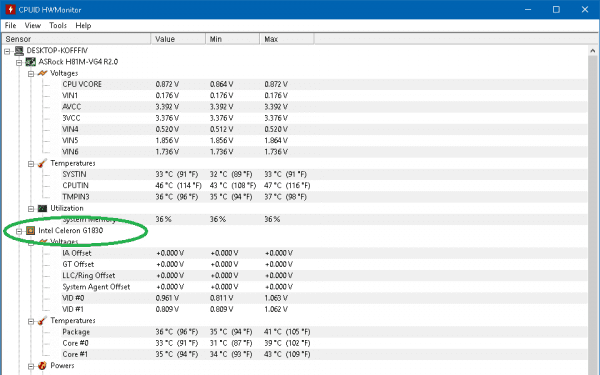Collapse the ASRock H81M-VG4 R2.0 node
The height and width of the screenshot is (375, 600).
pos(19,62)
